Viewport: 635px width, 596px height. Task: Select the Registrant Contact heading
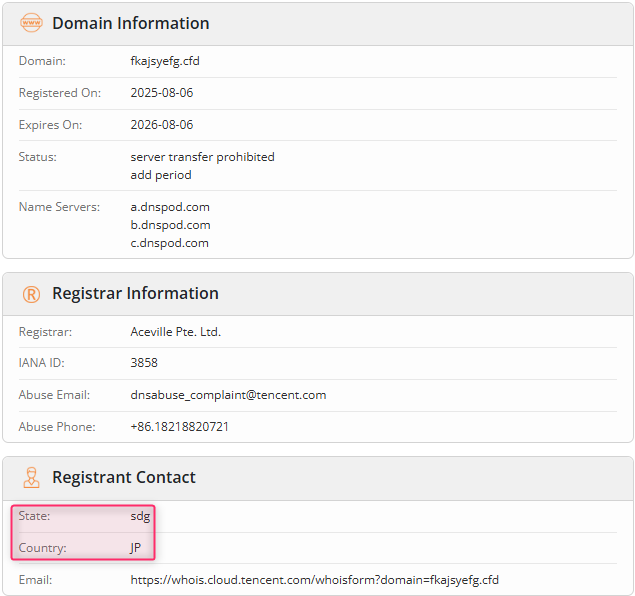(124, 477)
